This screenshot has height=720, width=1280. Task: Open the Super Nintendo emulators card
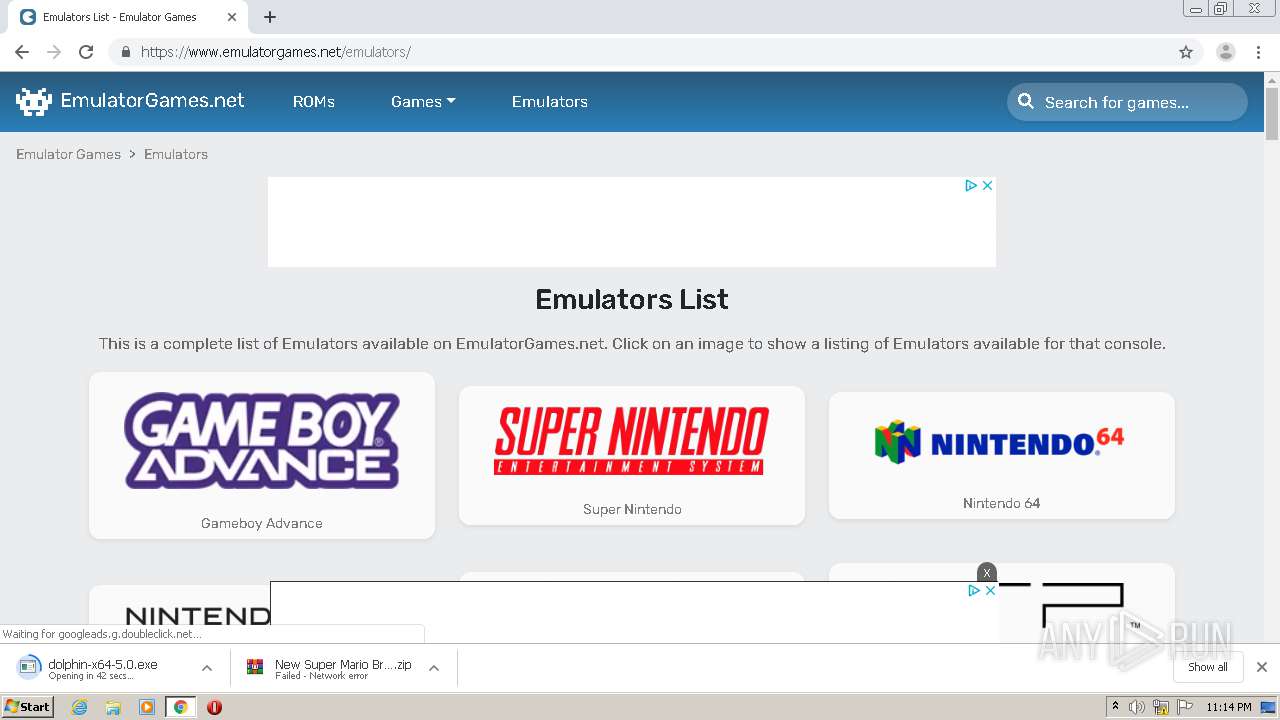[632, 456]
